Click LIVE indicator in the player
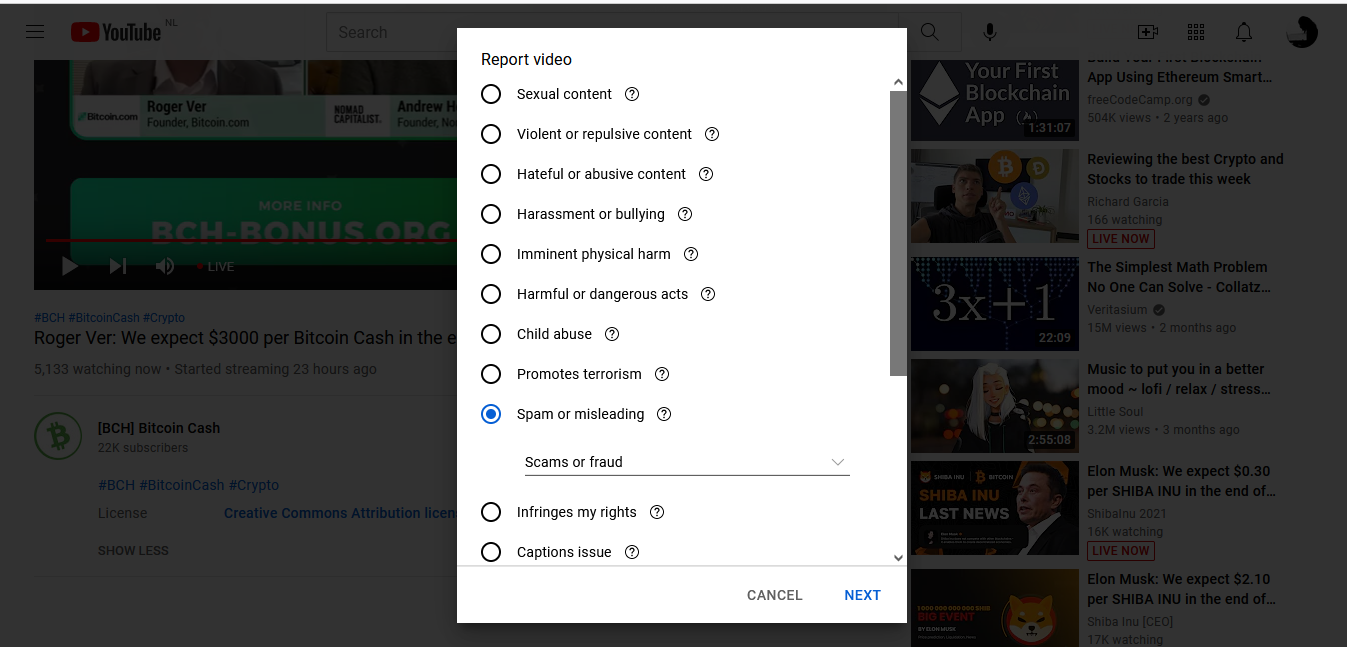 coord(215,267)
